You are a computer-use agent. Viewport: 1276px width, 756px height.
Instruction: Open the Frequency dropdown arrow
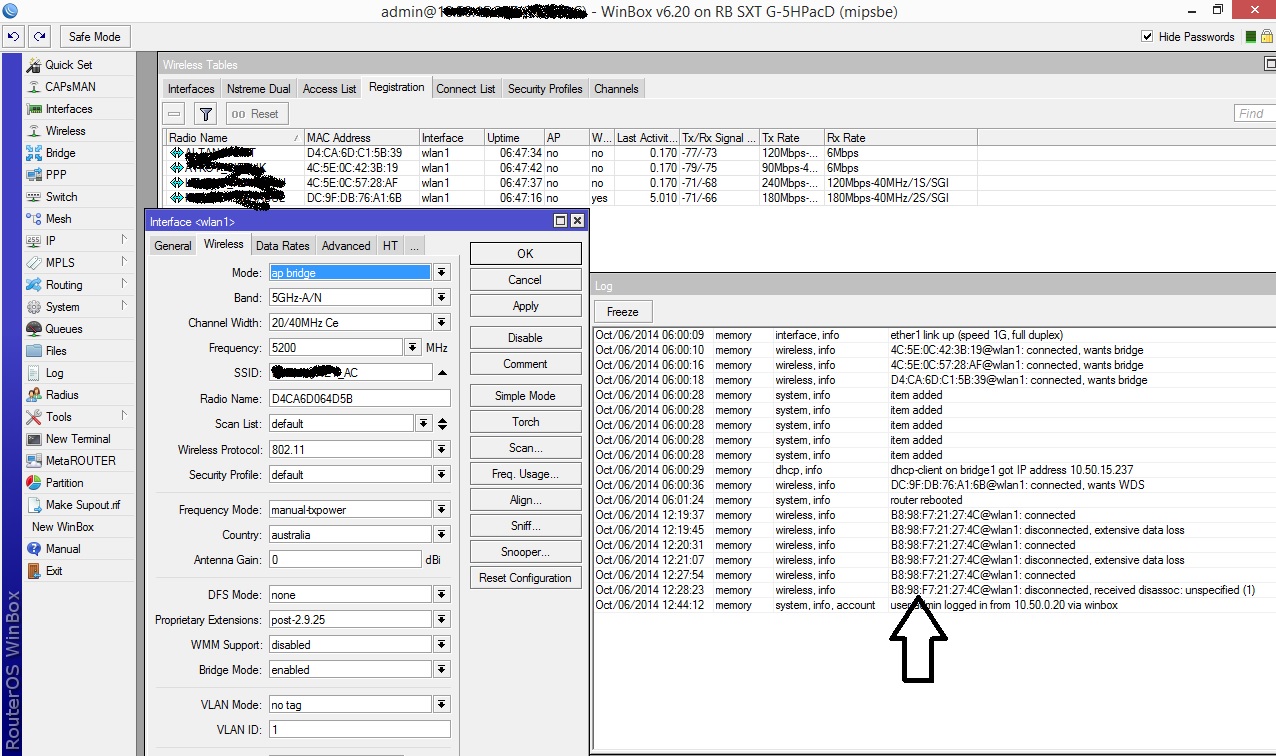tap(412, 348)
